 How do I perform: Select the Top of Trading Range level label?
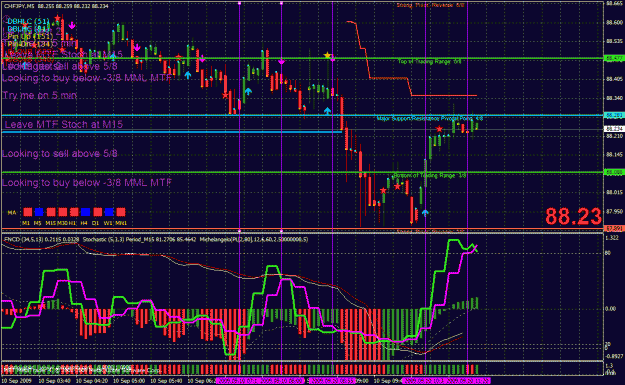(429, 61)
